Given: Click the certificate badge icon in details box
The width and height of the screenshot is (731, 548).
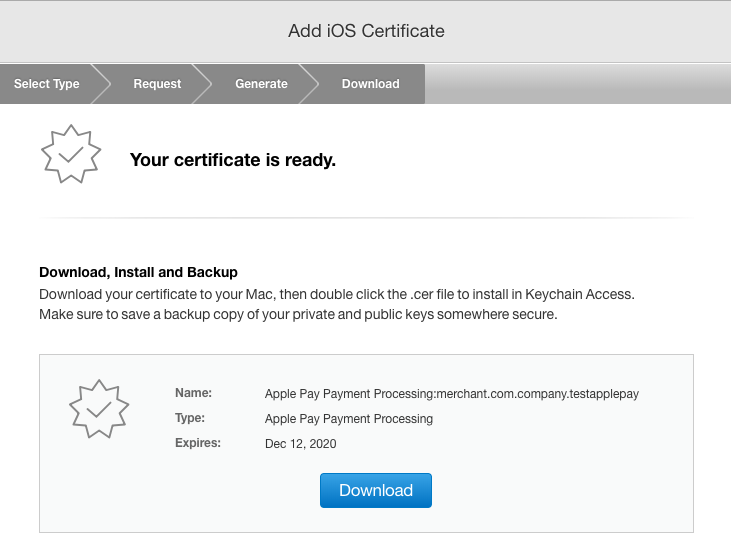Looking at the screenshot, I should coord(99,409).
